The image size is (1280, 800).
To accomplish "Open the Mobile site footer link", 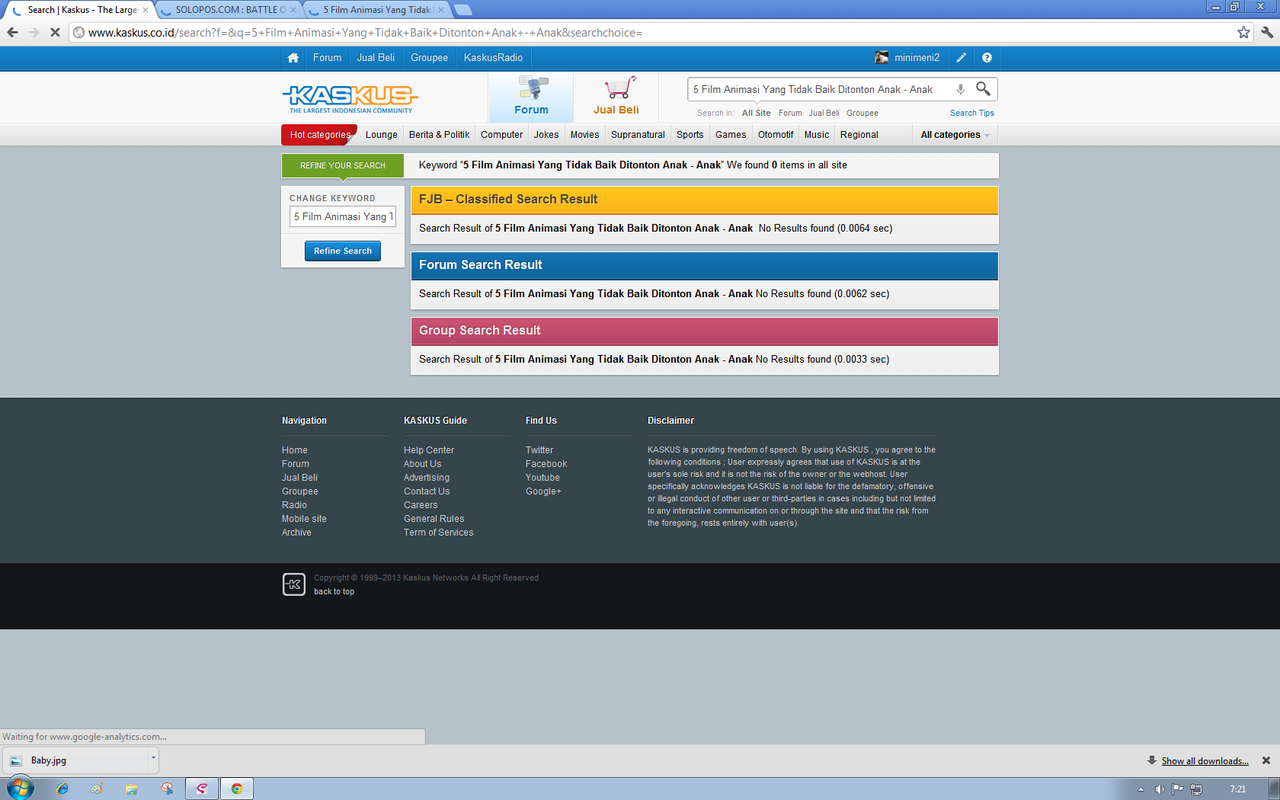I will [x=304, y=519].
